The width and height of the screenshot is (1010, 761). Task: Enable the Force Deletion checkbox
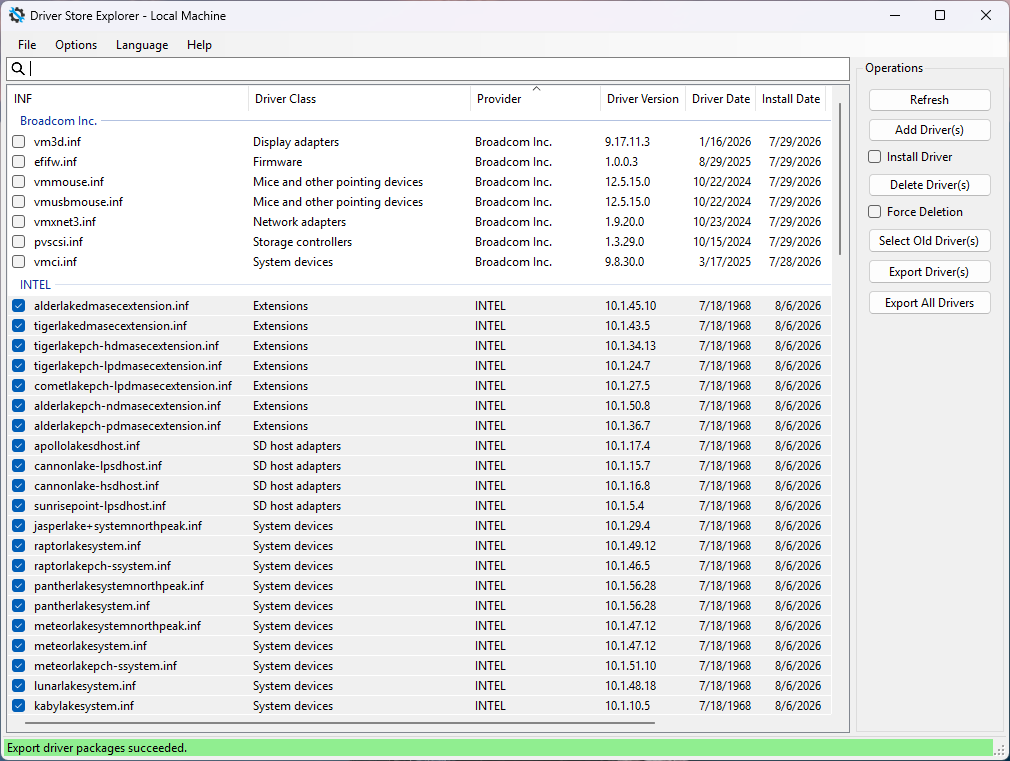[x=875, y=212]
